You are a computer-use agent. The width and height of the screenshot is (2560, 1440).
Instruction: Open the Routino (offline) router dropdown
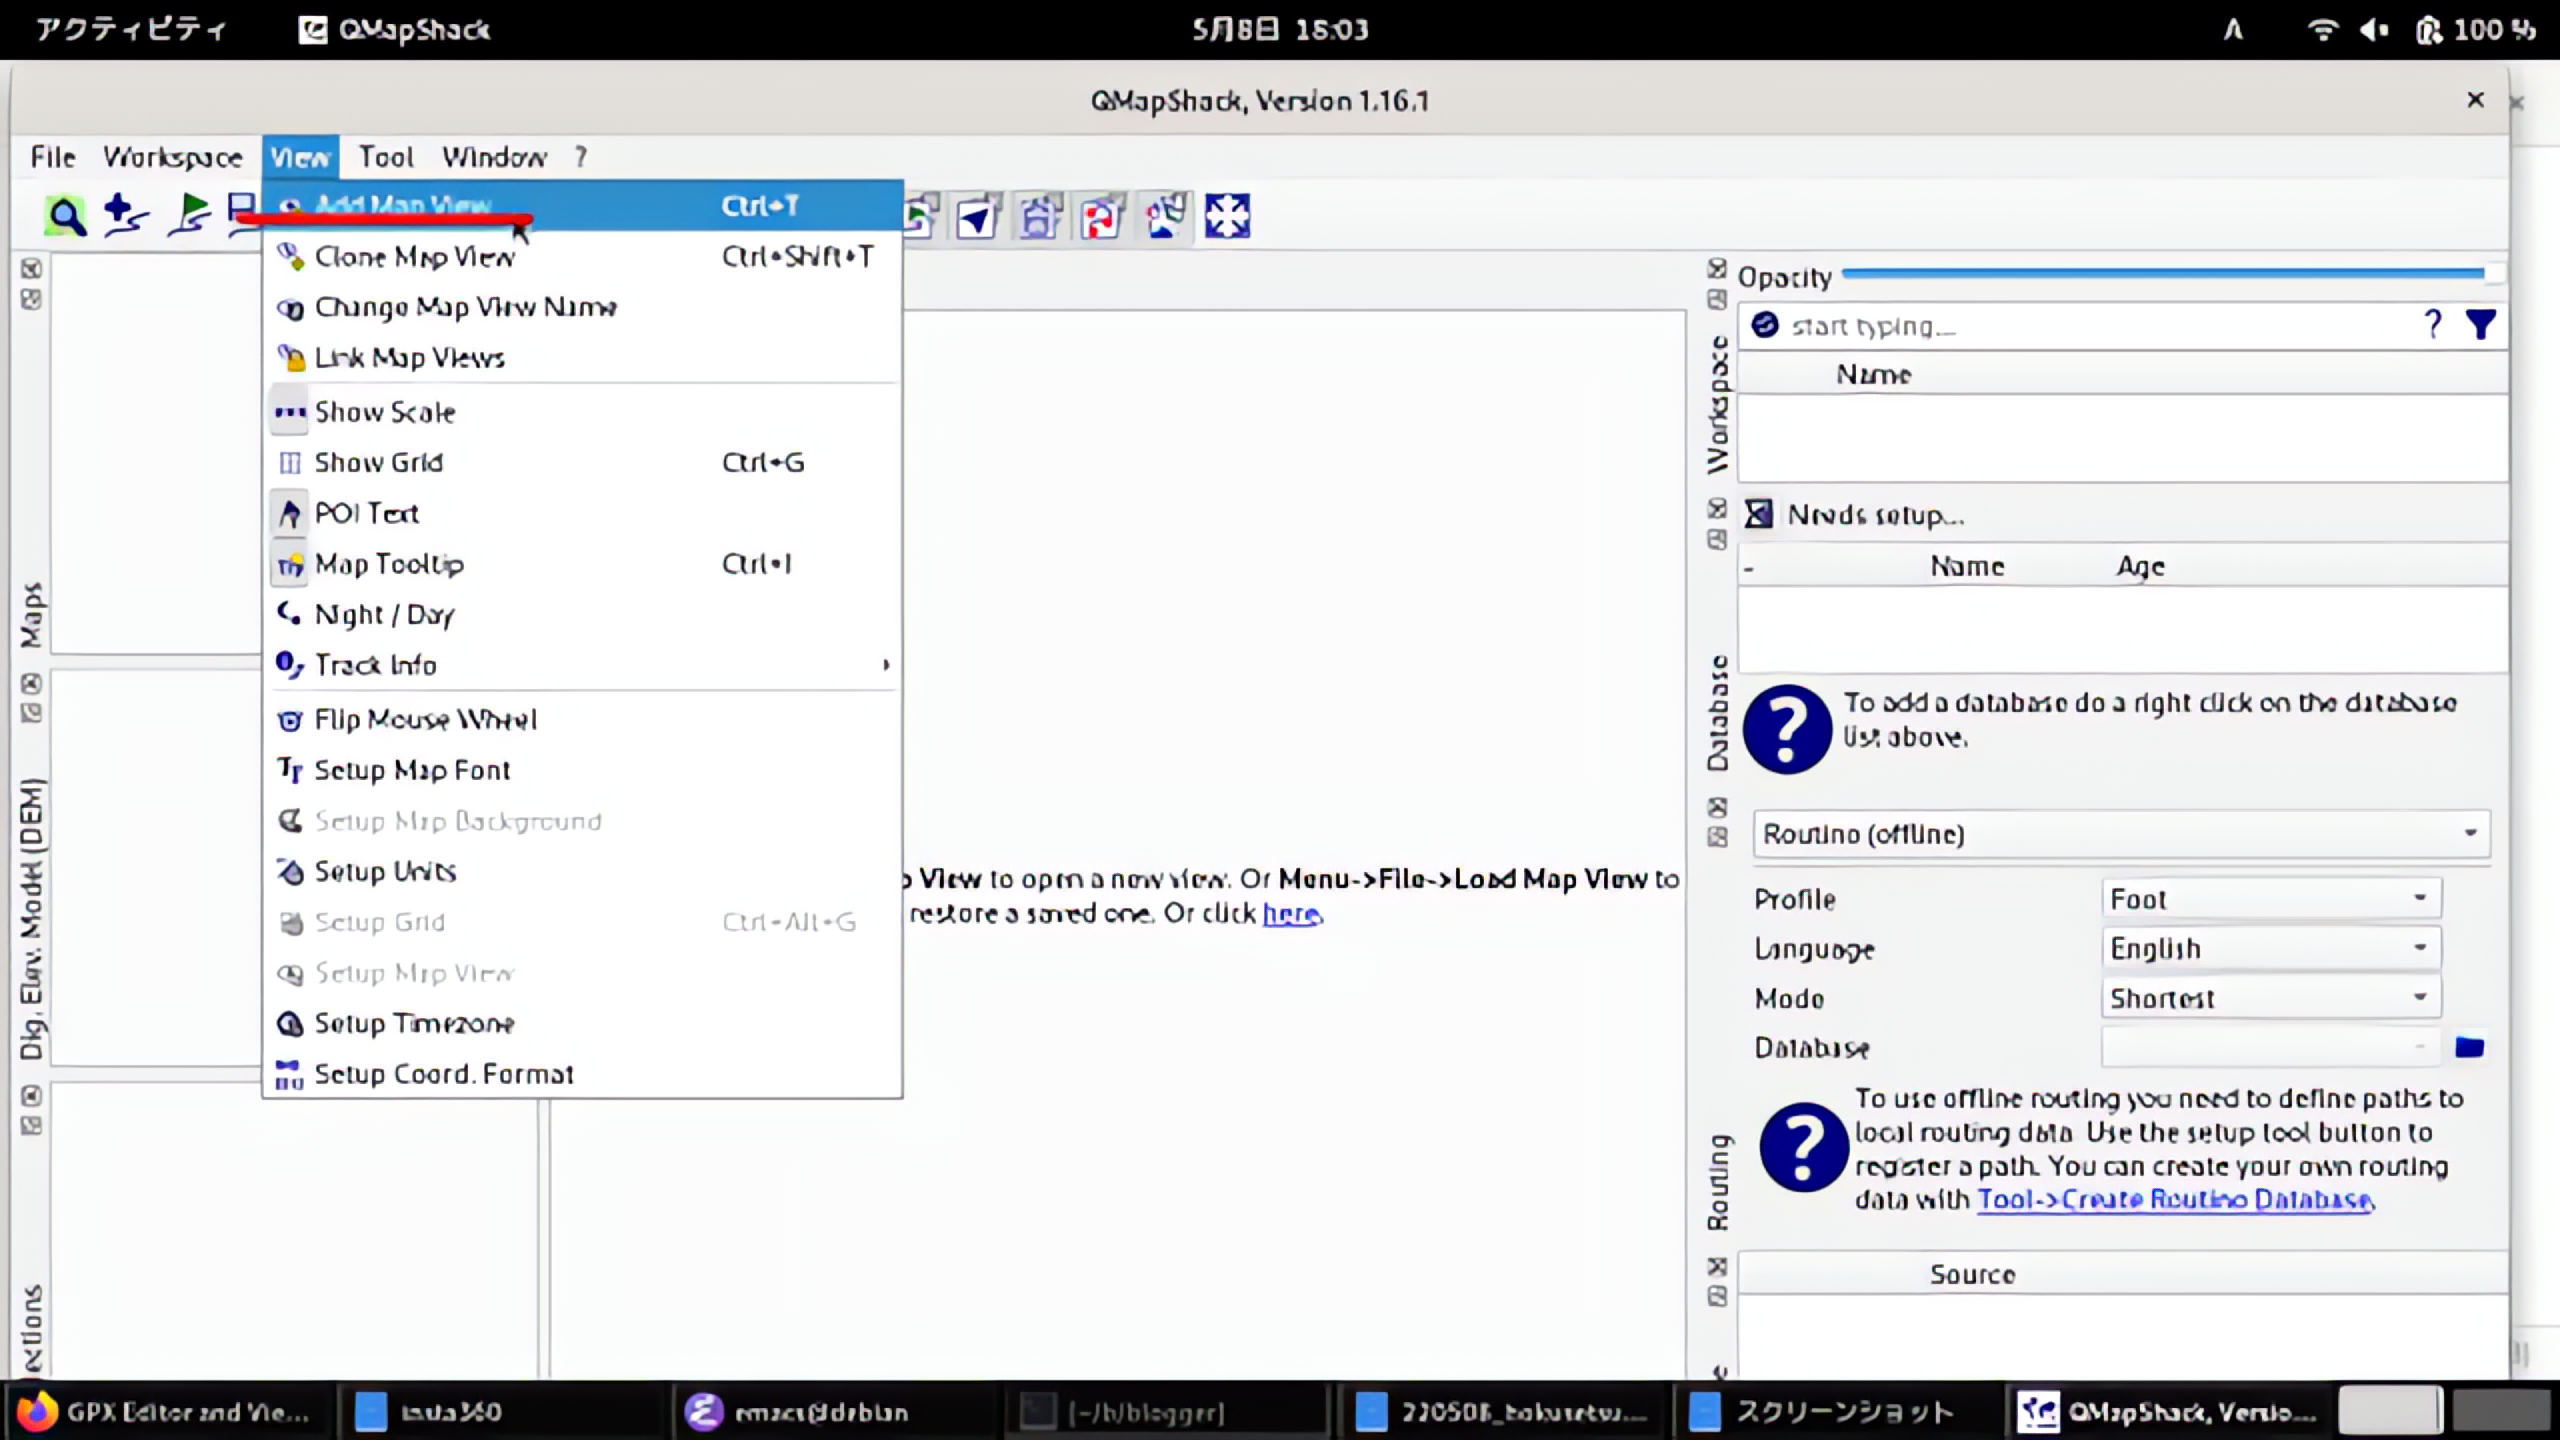tap(2120, 833)
